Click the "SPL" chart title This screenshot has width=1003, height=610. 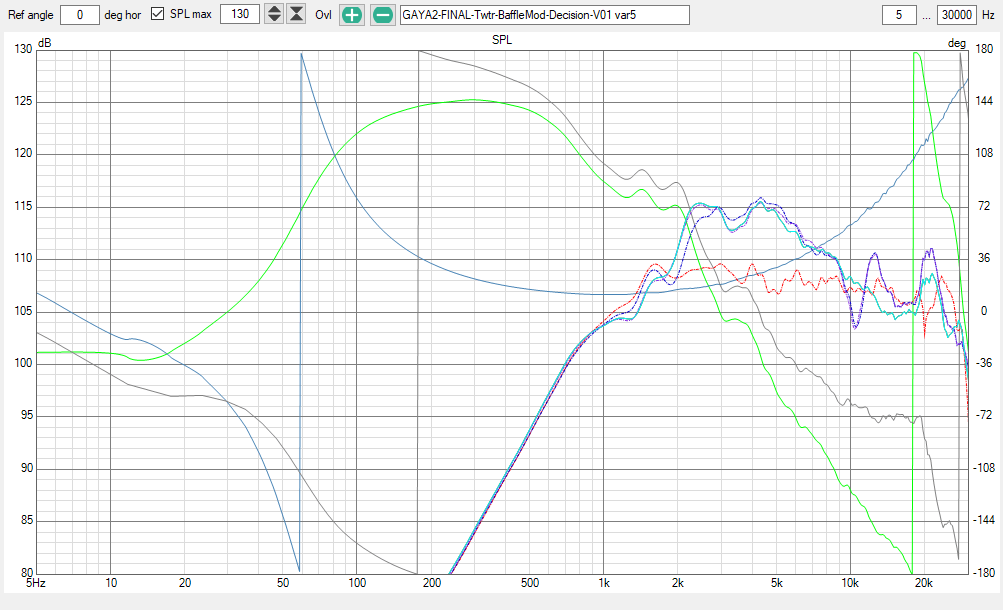[502, 40]
